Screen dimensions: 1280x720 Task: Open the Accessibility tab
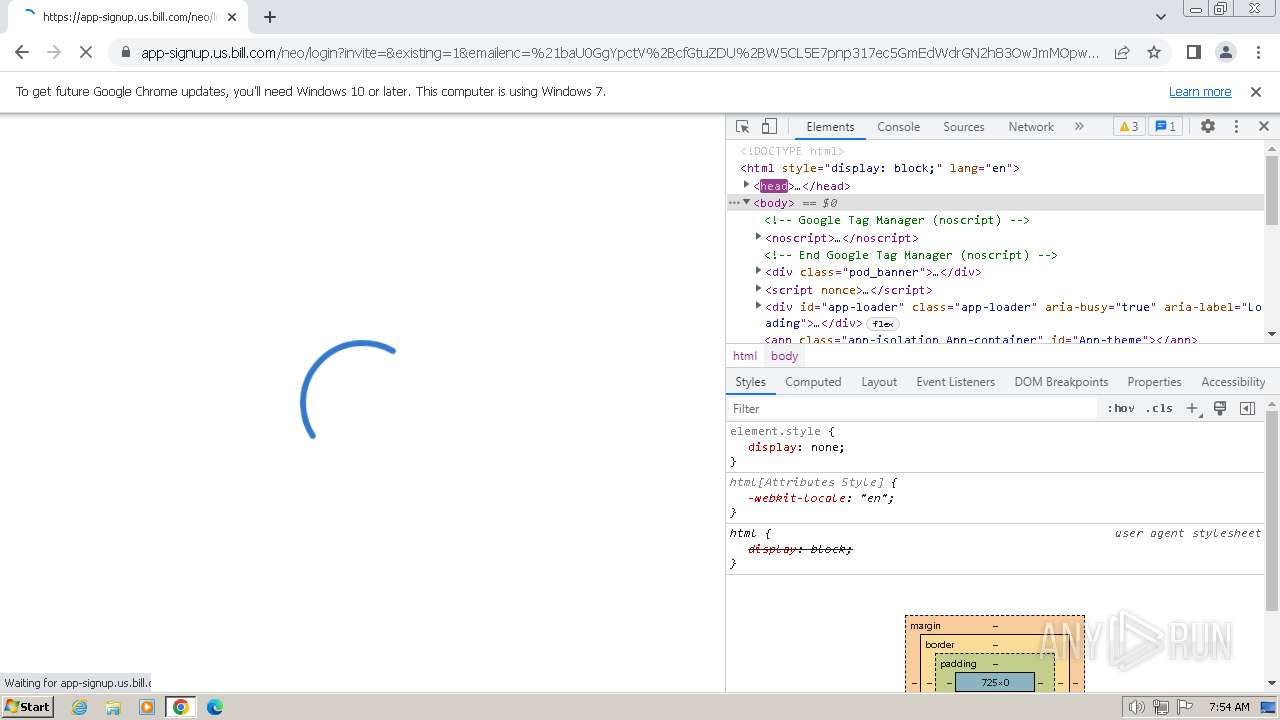click(1233, 382)
